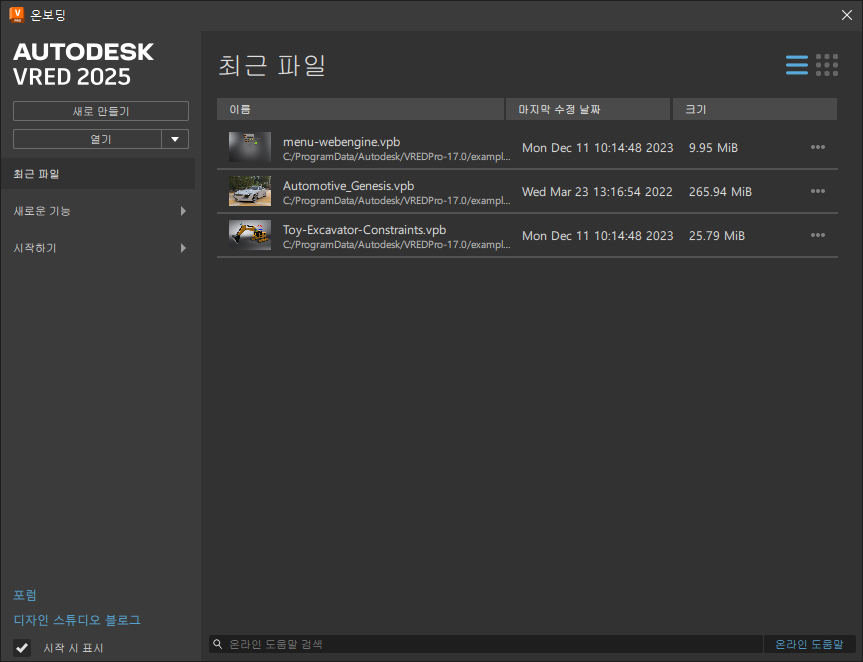The width and height of the screenshot is (863, 662).
Task: Close the onboarding window
Action: [846, 15]
